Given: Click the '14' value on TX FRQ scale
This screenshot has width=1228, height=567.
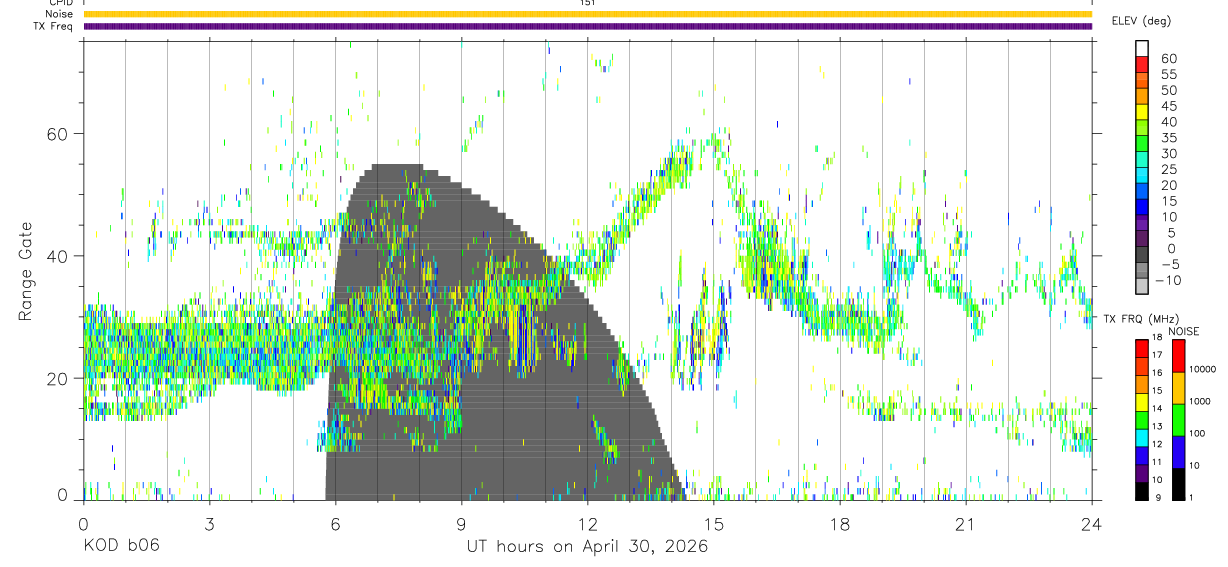Looking at the screenshot, I should tap(1157, 409).
